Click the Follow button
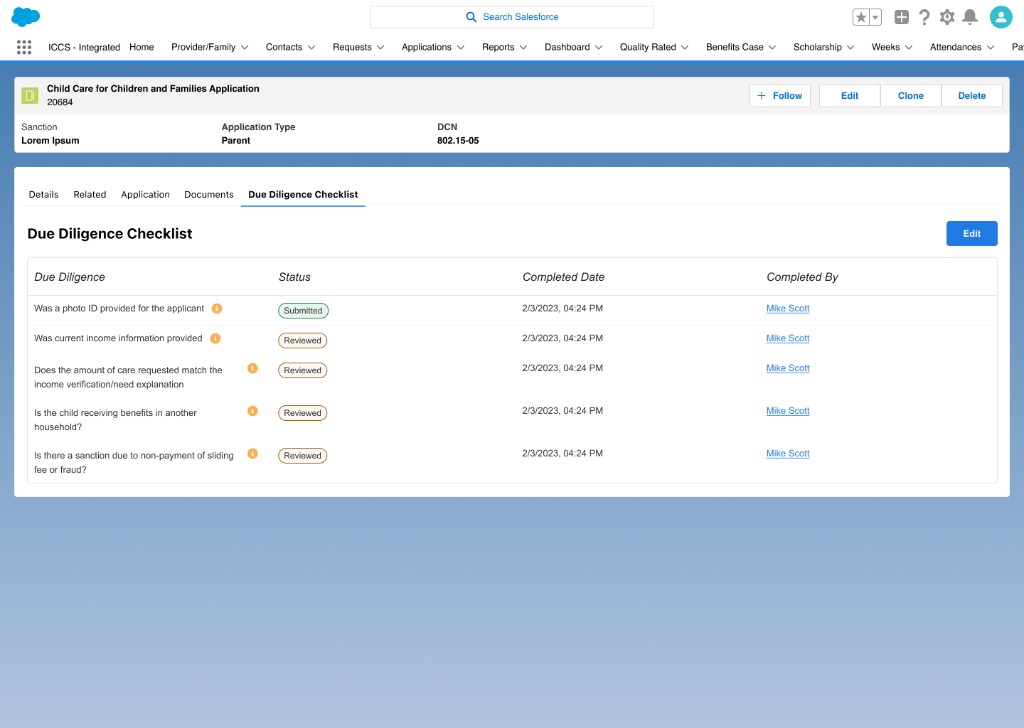Image resolution: width=1024 pixels, height=728 pixels. click(x=780, y=95)
